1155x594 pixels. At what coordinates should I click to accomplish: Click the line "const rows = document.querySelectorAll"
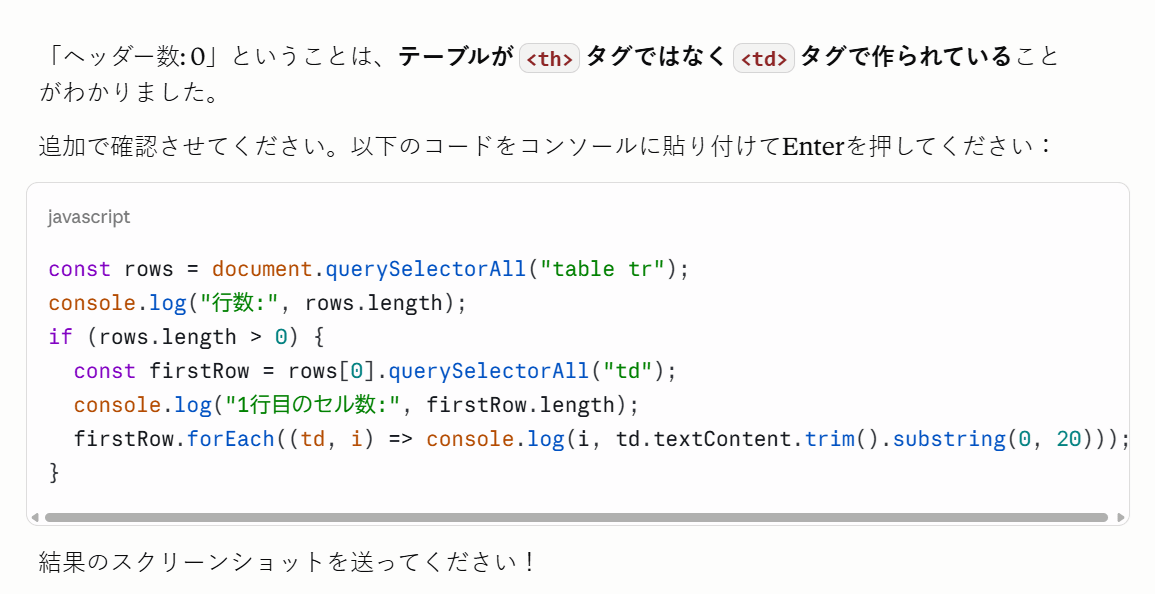coord(368,269)
